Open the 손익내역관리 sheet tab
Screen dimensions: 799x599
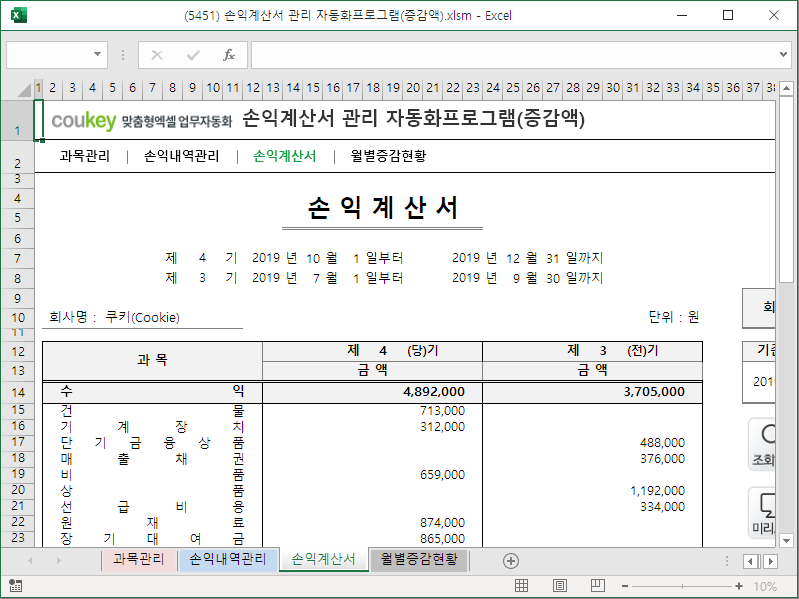[x=228, y=559]
